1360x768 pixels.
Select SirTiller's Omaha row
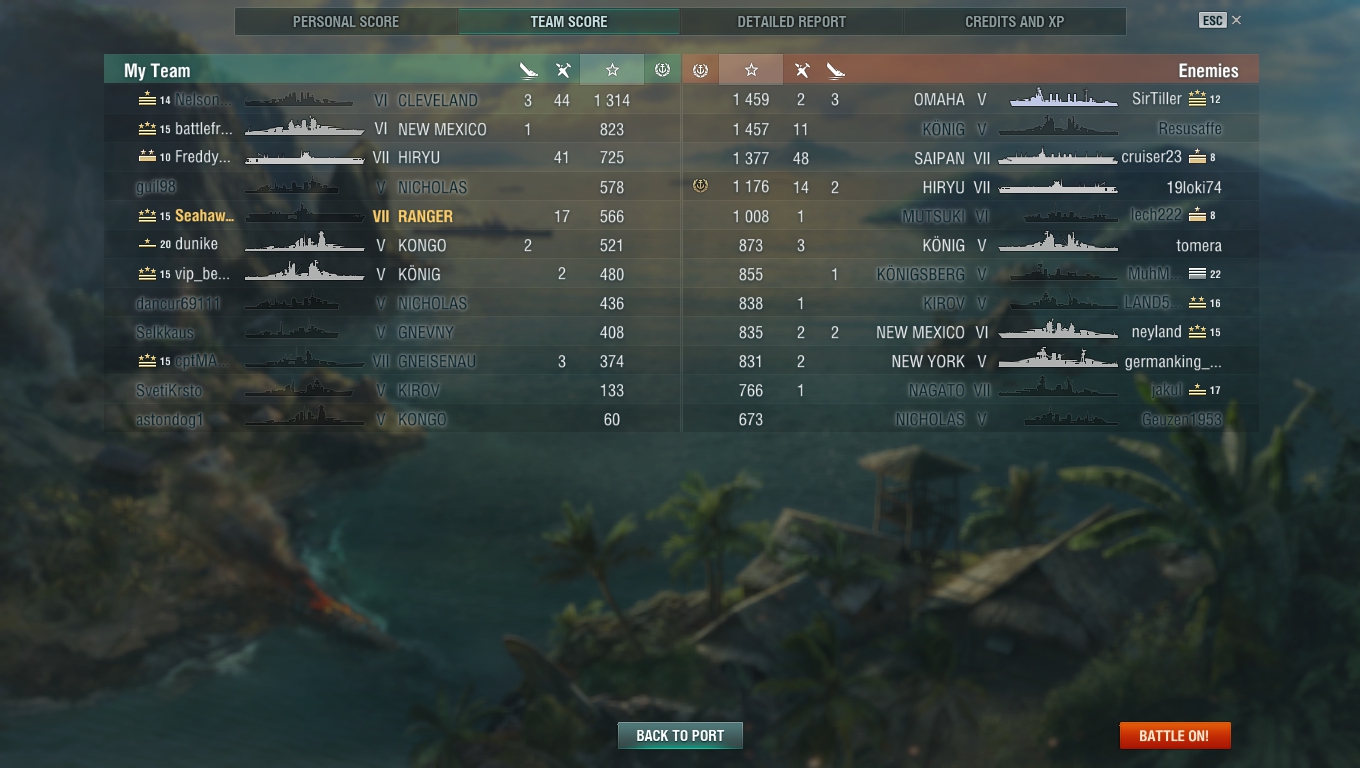pos(970,99)
